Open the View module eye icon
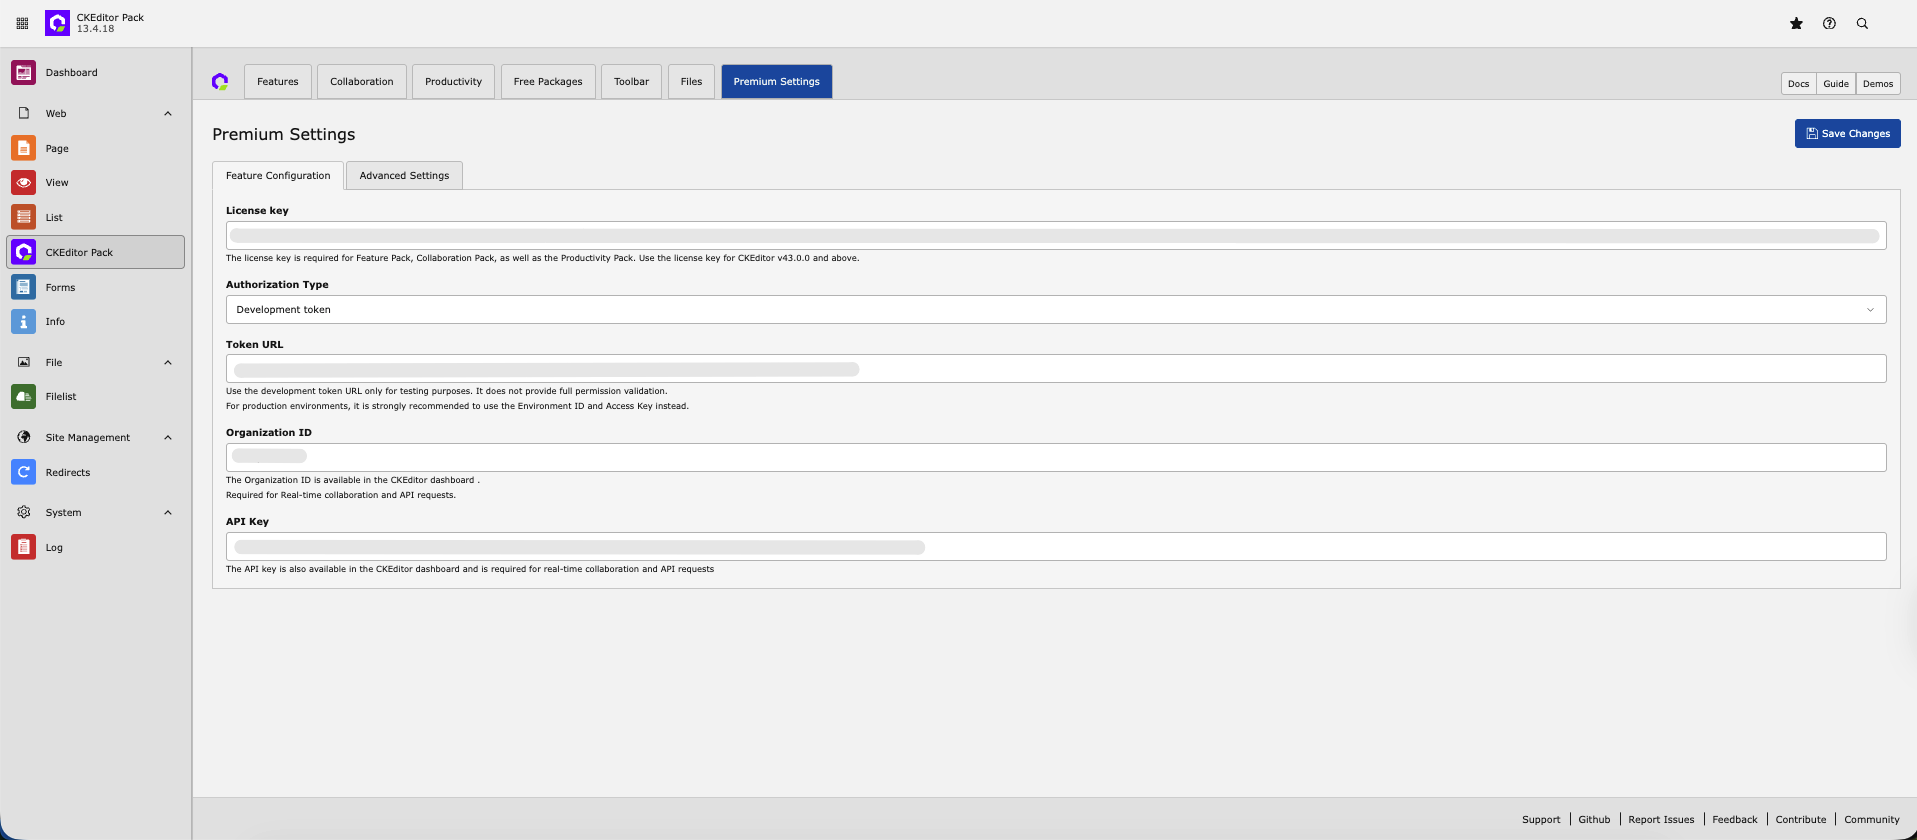Screen dimensions: 1917x840 23,183
